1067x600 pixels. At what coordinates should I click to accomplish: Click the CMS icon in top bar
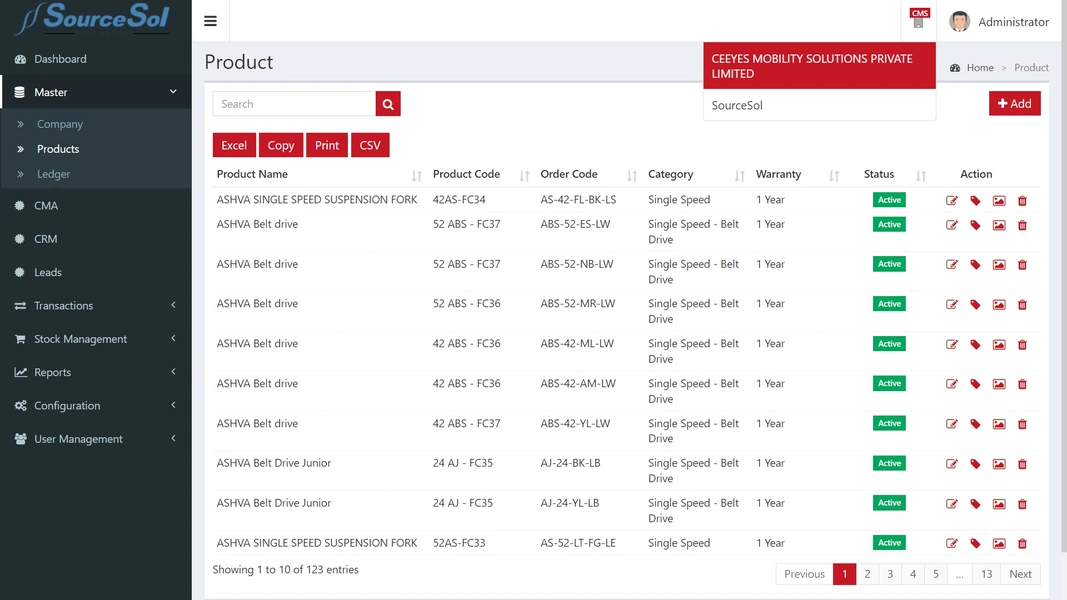click(919, 18)
